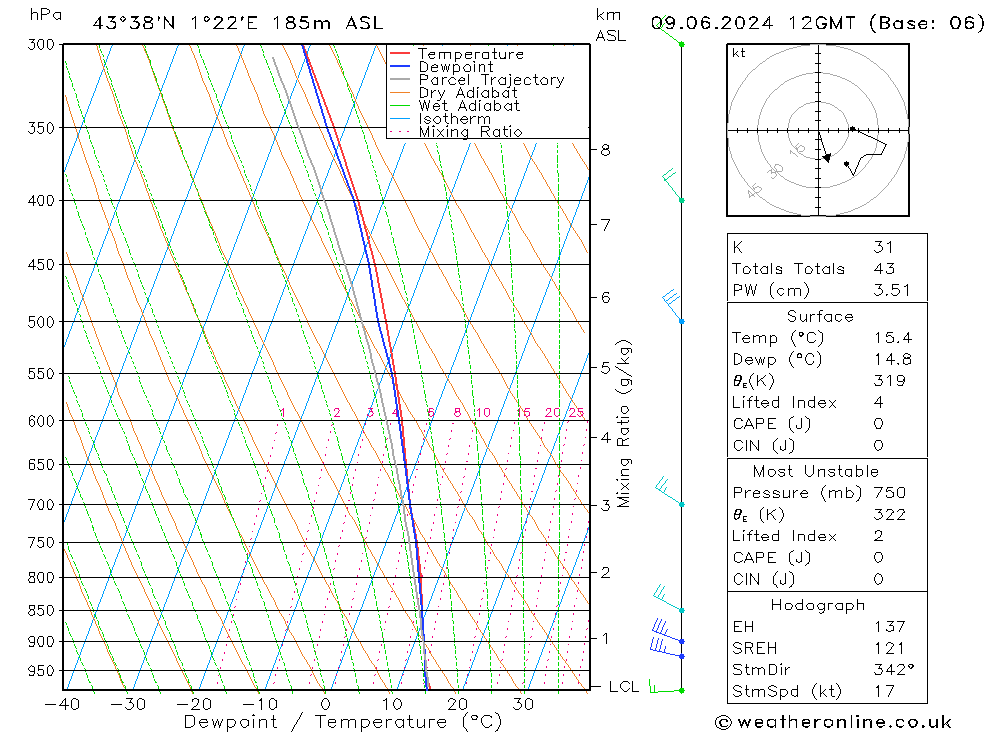Click the Surface Dewp value 14.8

pyautogui.click(x=893, y=359)
